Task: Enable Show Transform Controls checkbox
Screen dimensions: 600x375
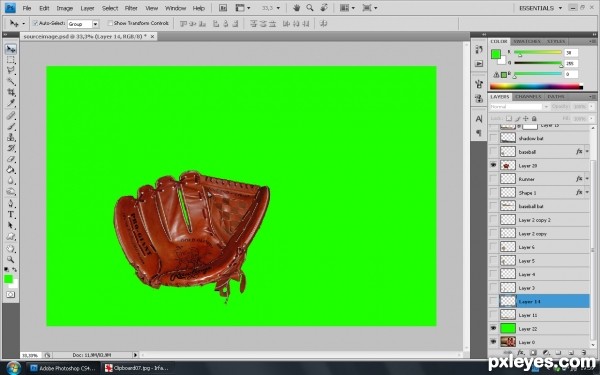Action: click(110, 23)
